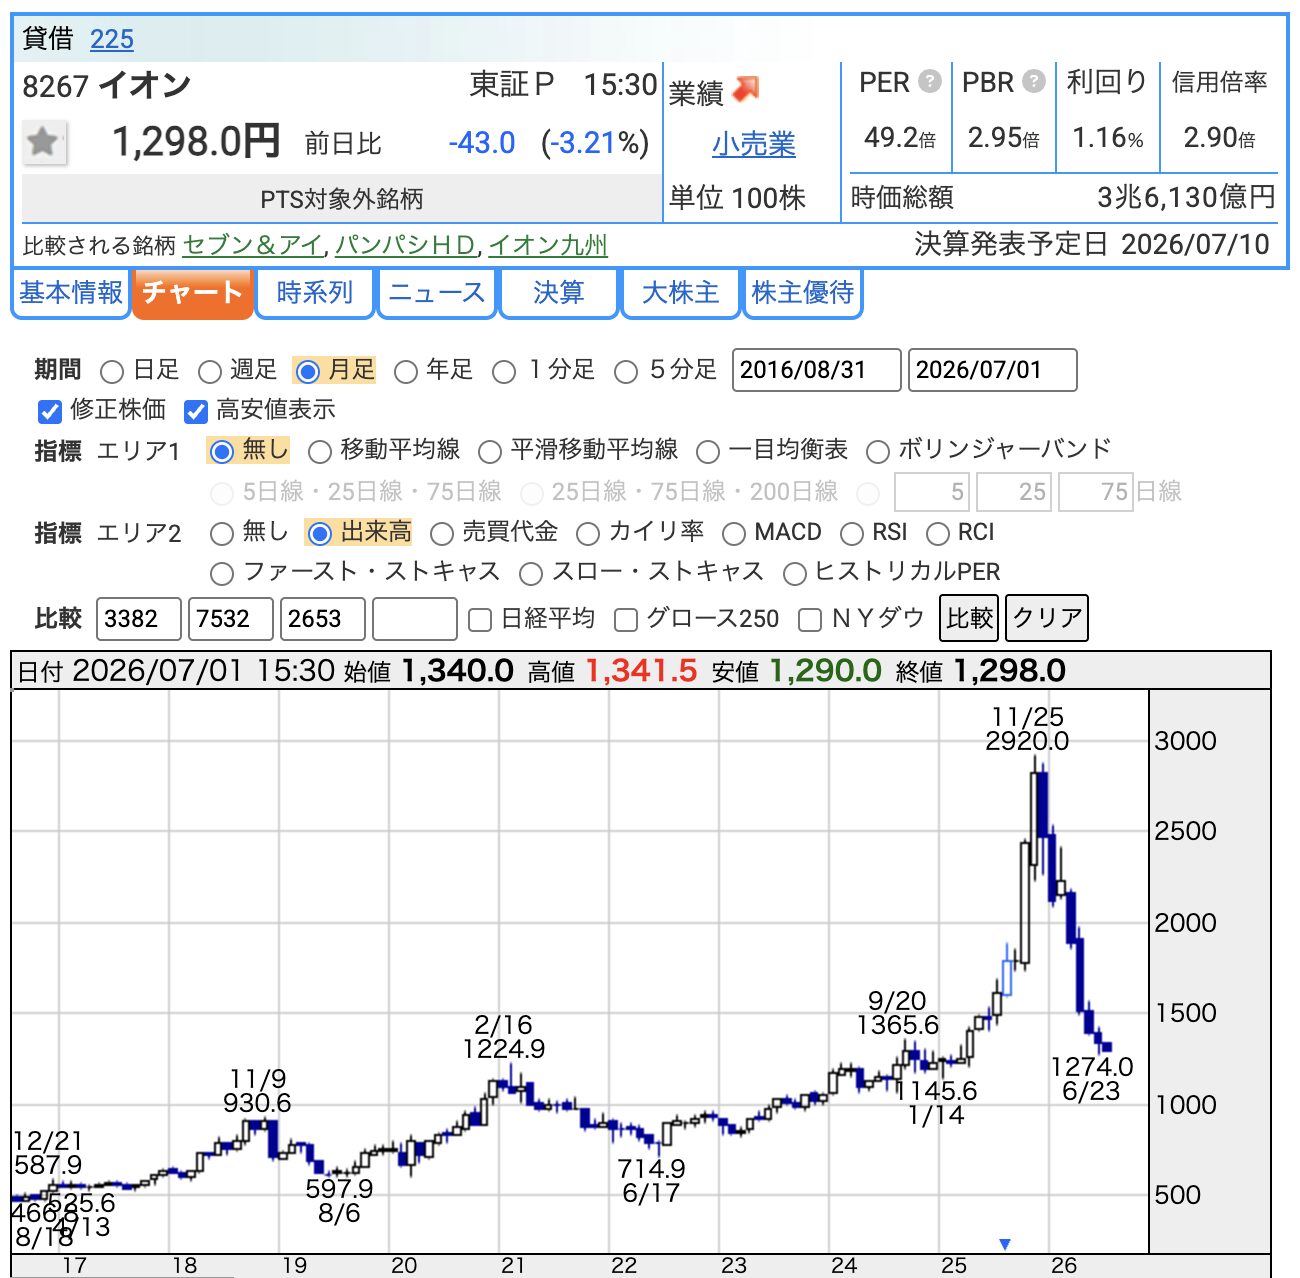The image size is (1300, 1278).
Task: Open the パンパシHD comparison link
Action: click(x=406, y=245)
